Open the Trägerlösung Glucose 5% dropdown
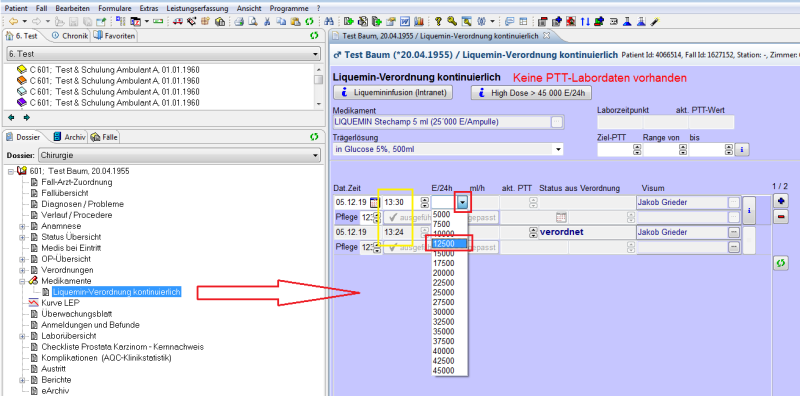The width and height of the screenshot is (800, 396). pos(559,150)
